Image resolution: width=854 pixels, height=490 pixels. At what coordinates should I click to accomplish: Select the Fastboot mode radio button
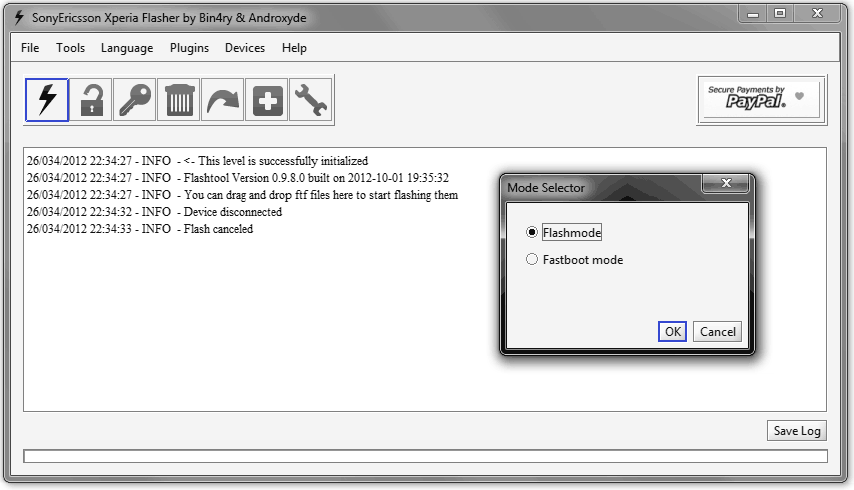pos(532,259)
